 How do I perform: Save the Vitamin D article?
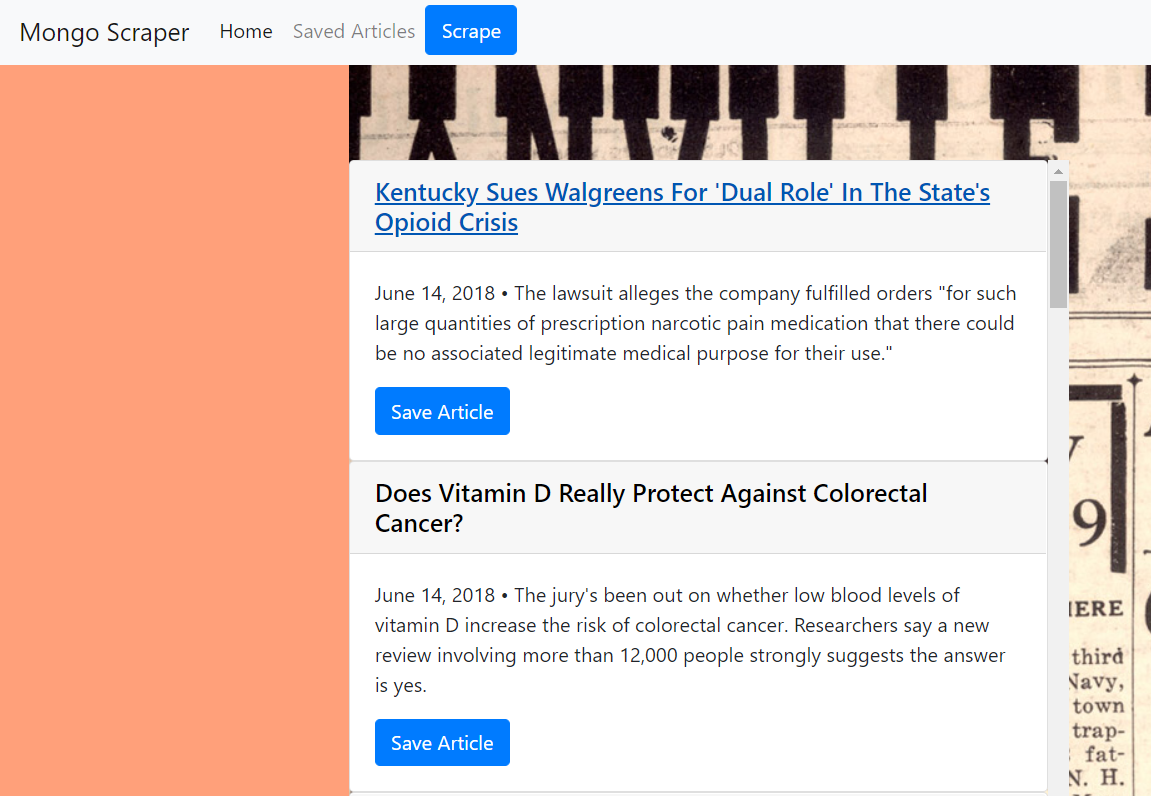point(442,742)
